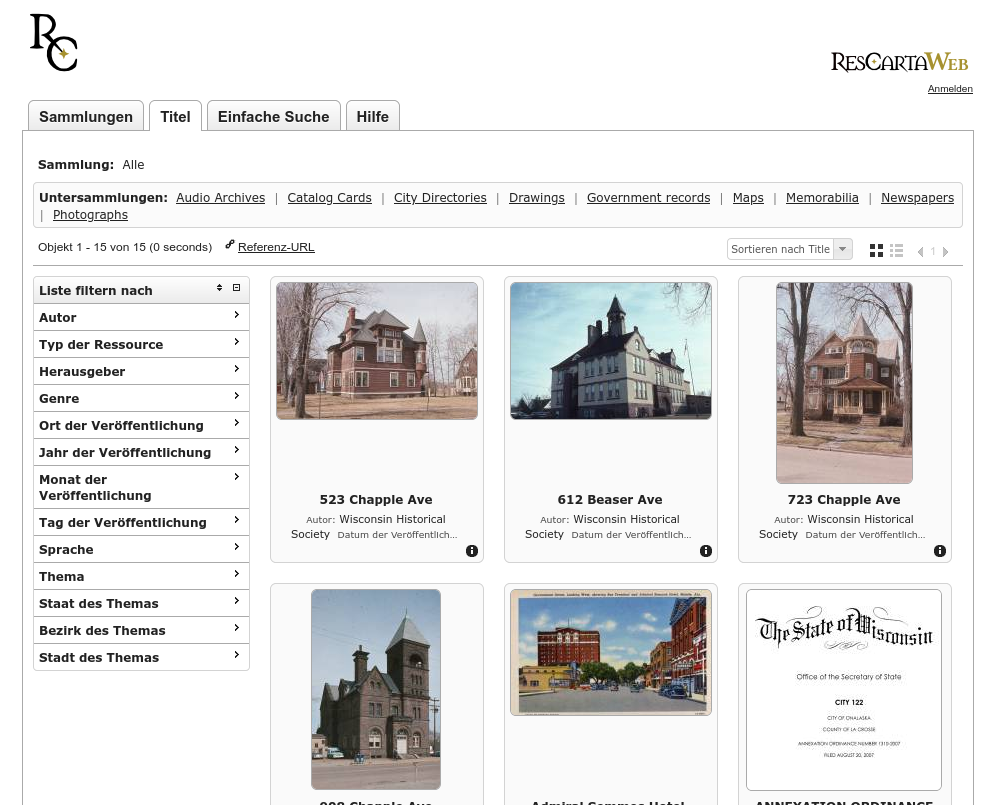Open the hotel street postcard thumbnail

(x=611, y=653)
